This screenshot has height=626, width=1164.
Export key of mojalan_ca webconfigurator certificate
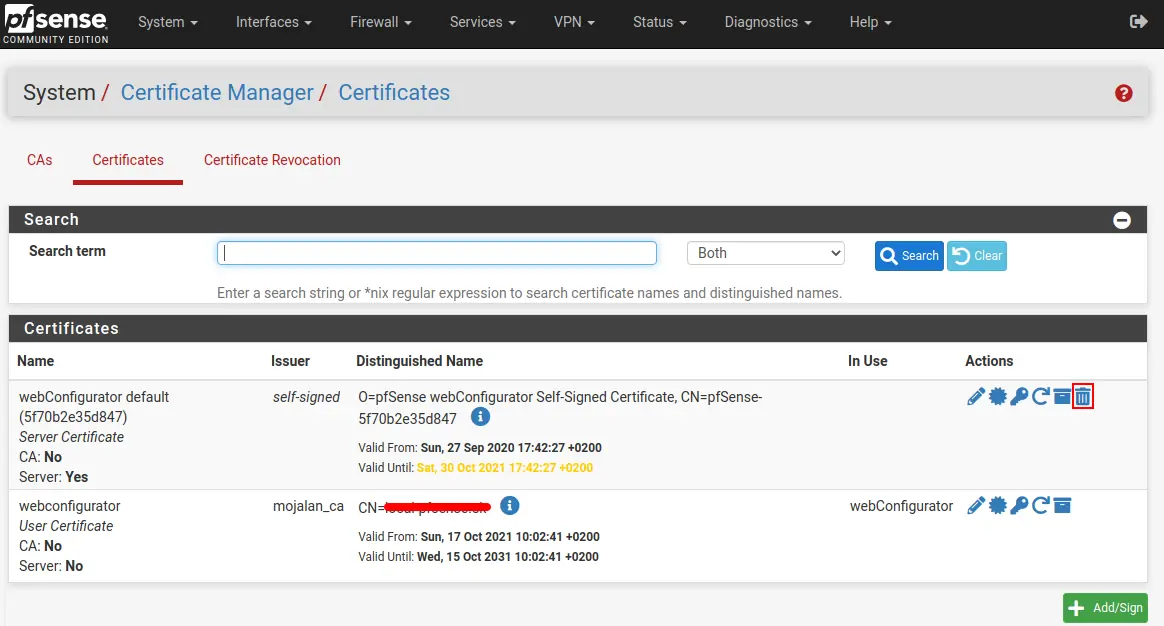click(x=1019, y=506)
